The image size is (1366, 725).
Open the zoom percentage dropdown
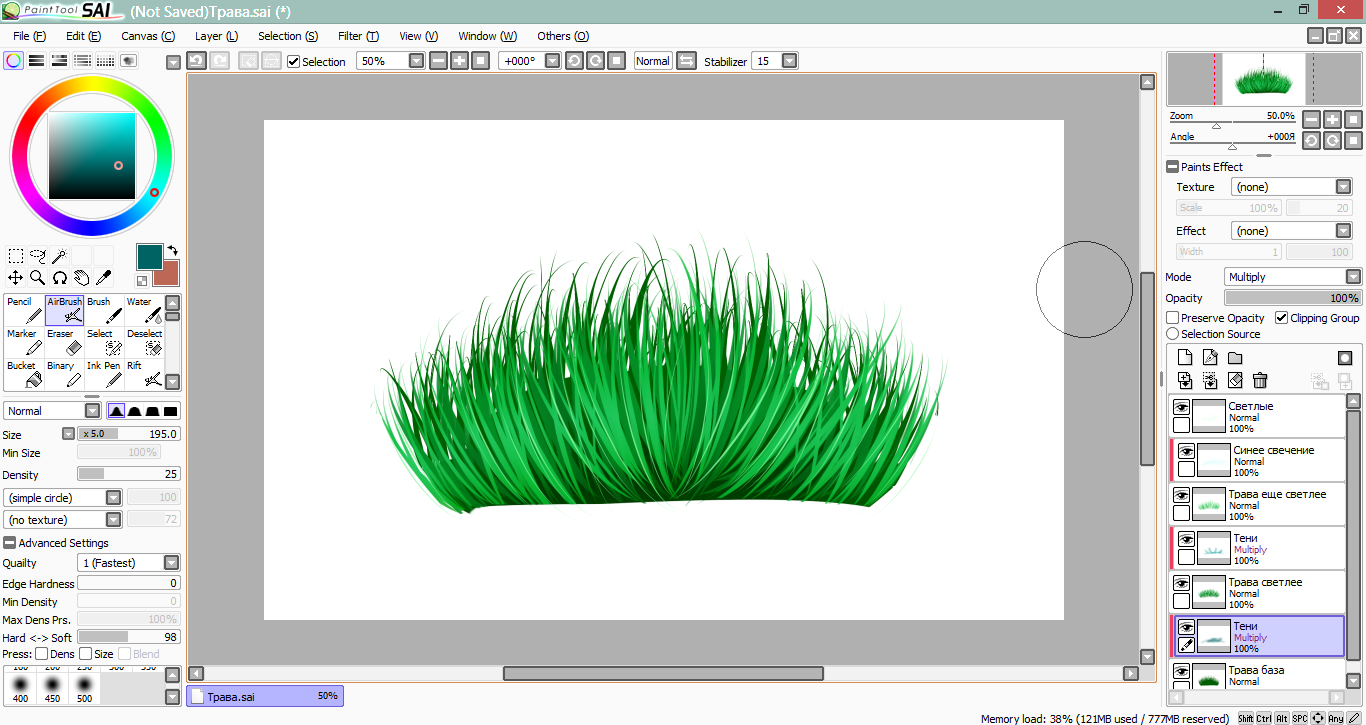click(x=417, y=61)
